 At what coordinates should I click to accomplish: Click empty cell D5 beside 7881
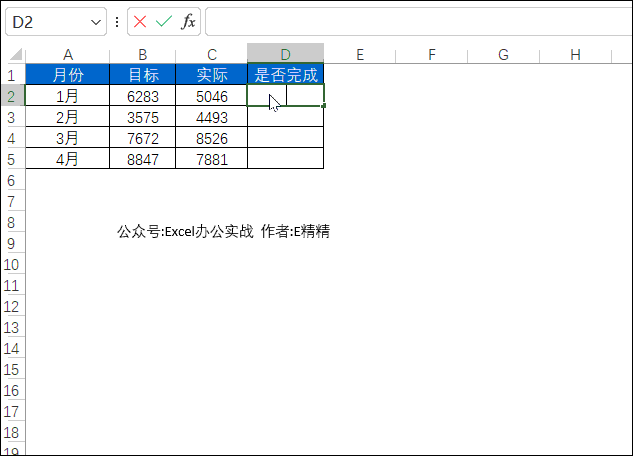285,159
